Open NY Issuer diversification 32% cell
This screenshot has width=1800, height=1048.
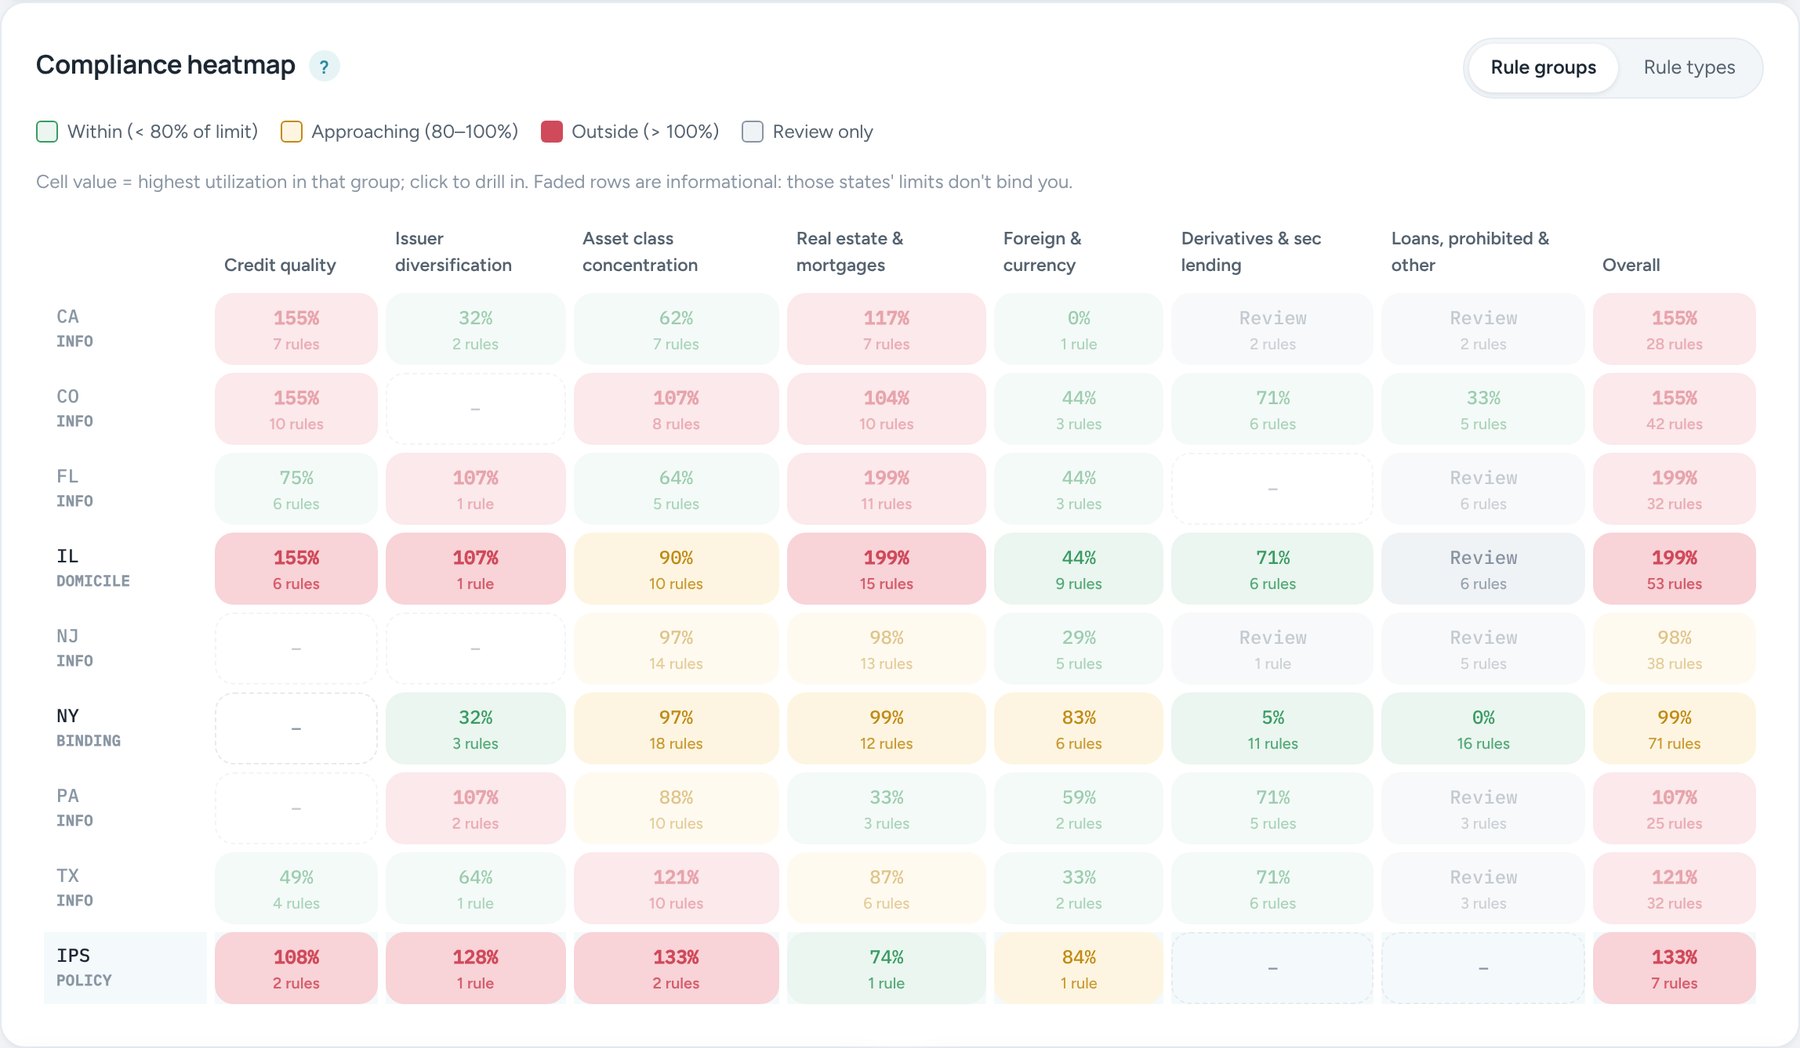coord(475,728)
